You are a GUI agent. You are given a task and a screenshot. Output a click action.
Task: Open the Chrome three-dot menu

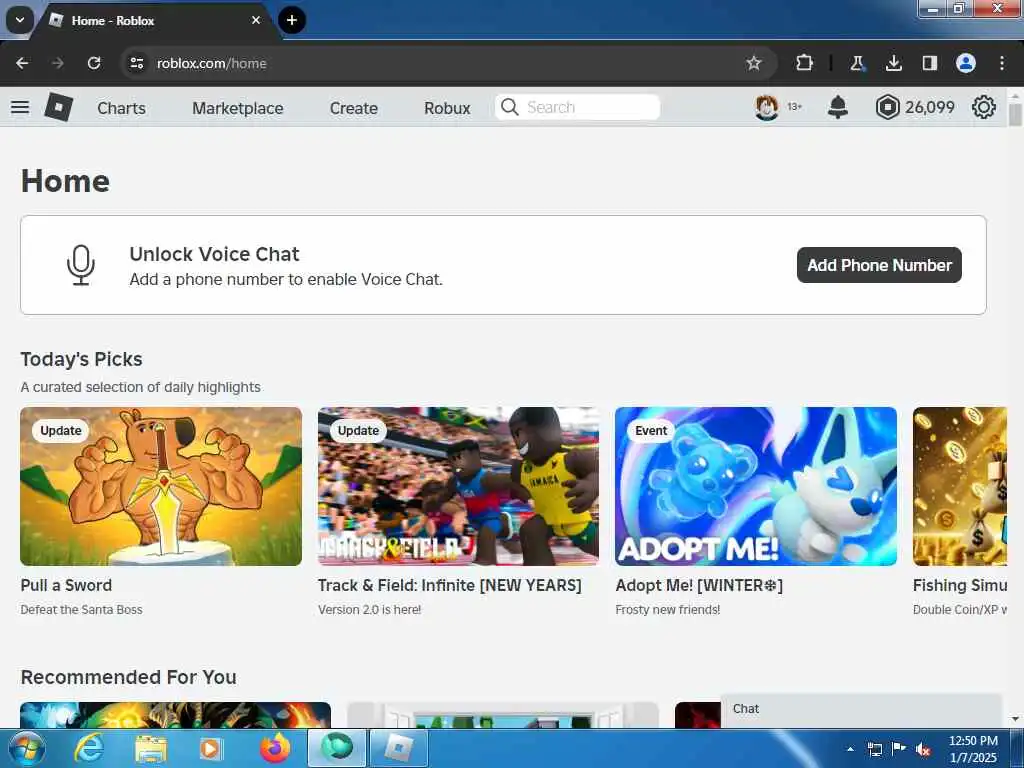coord(1002,63)
